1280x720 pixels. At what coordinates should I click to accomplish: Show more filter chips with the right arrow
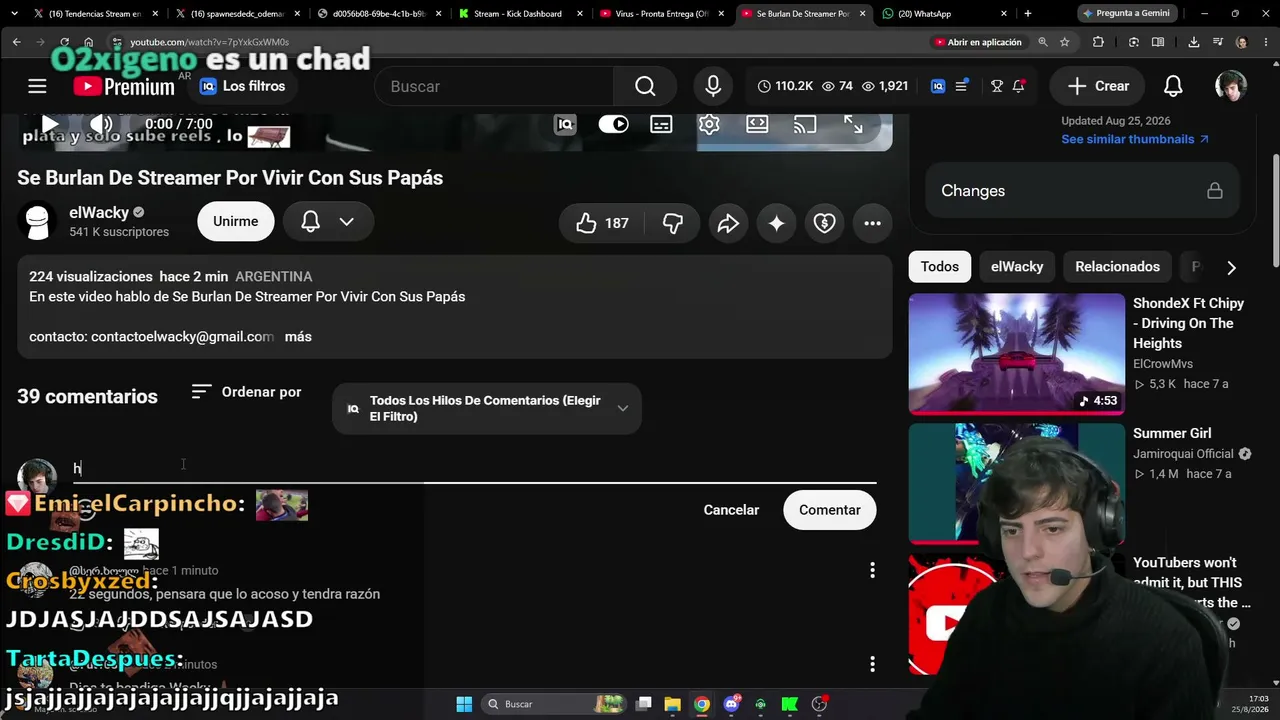[1231, 267]
